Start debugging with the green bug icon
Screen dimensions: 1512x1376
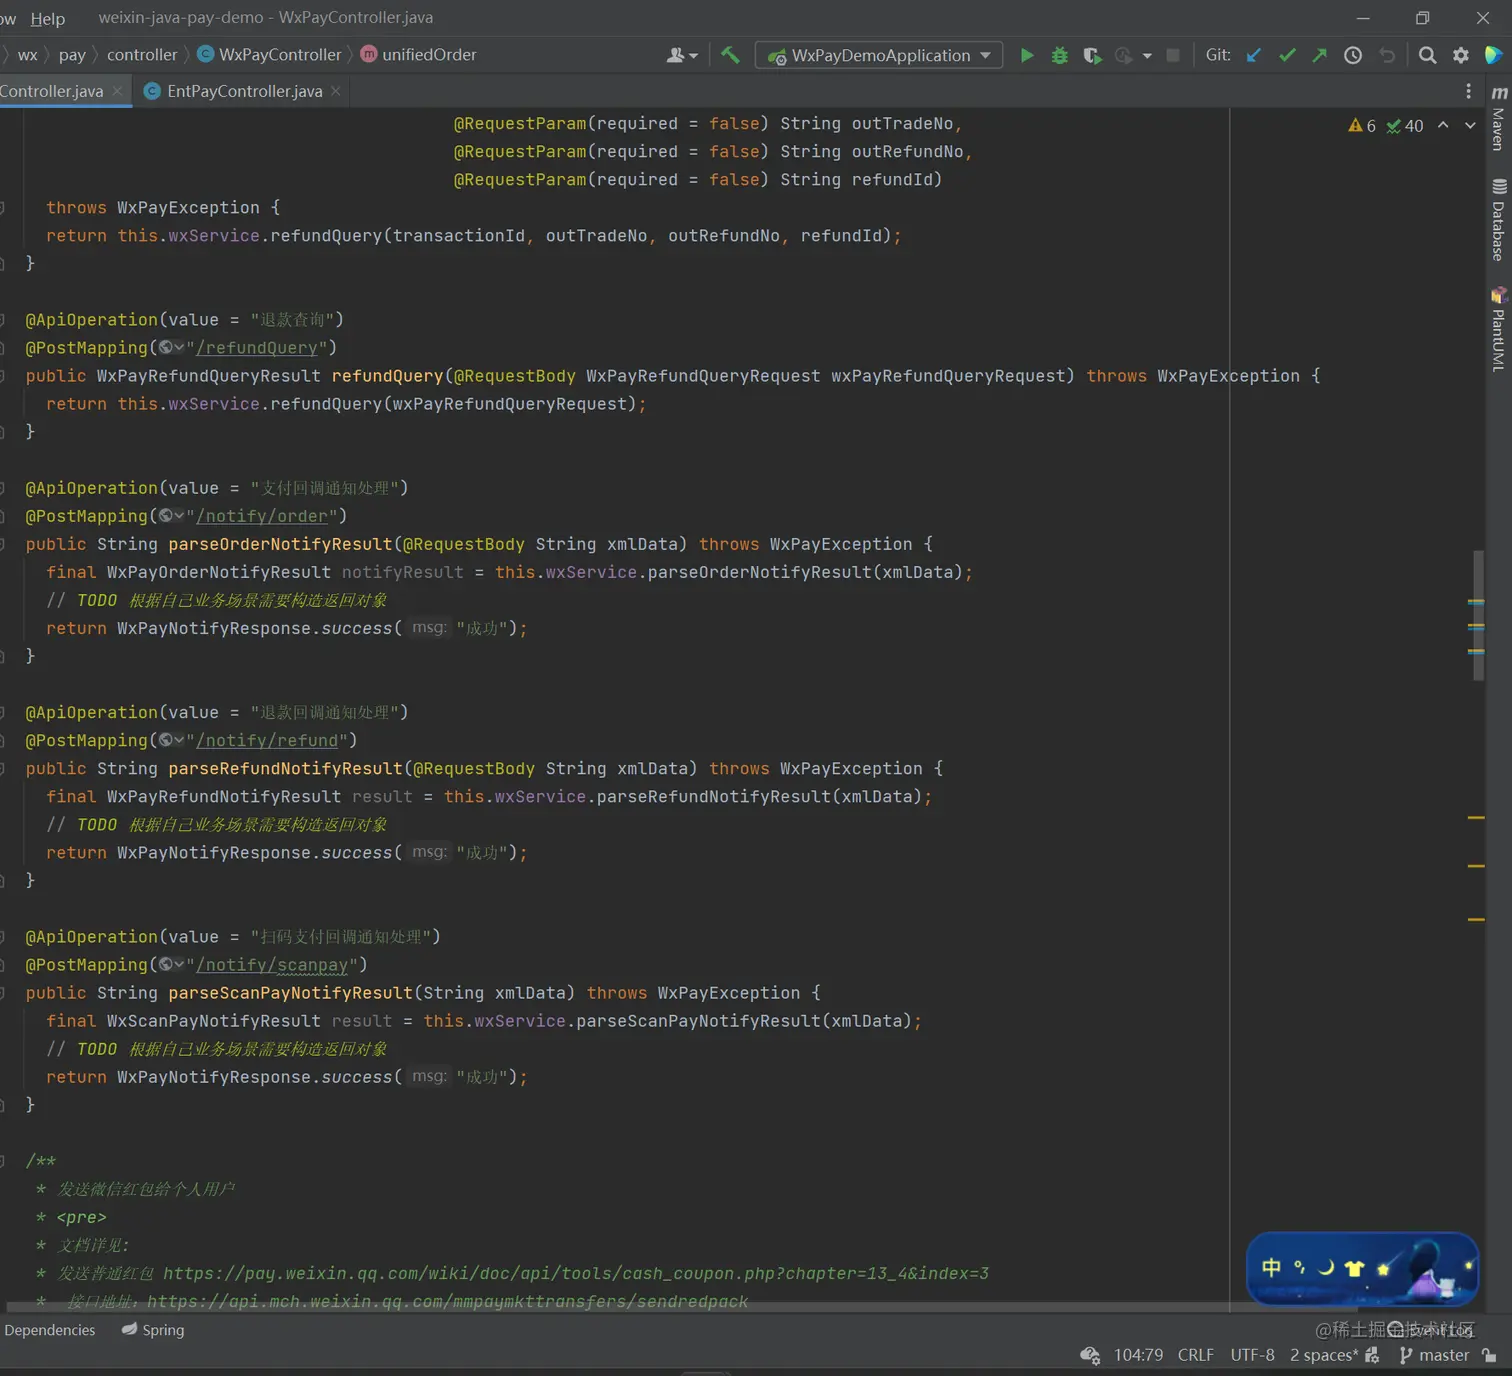1060,56
